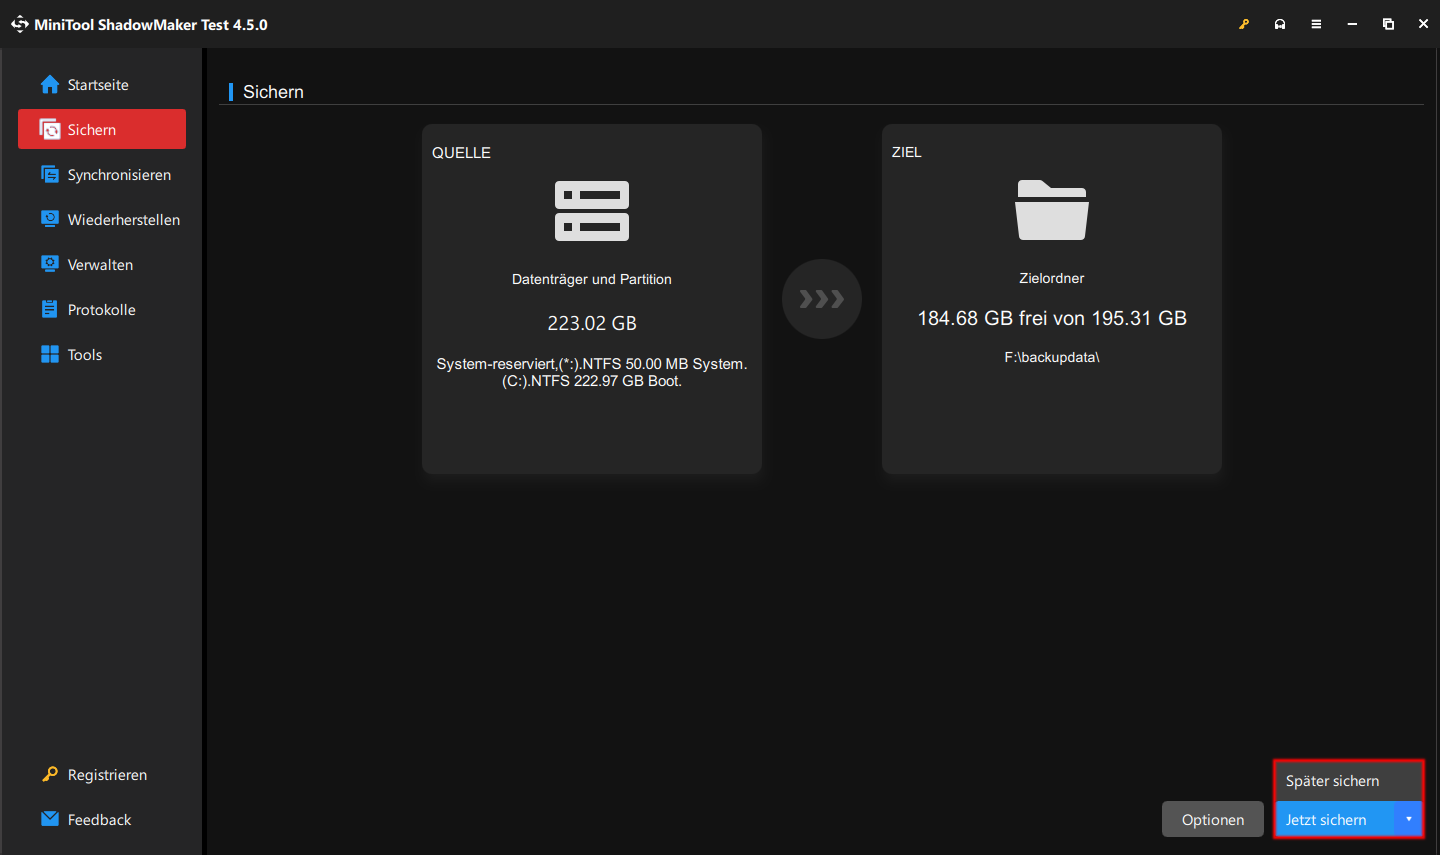Expand the Jetzt sichern dropdown arrow
Viewport: 1440px width, 855px height.
[x=1408, y=819]
